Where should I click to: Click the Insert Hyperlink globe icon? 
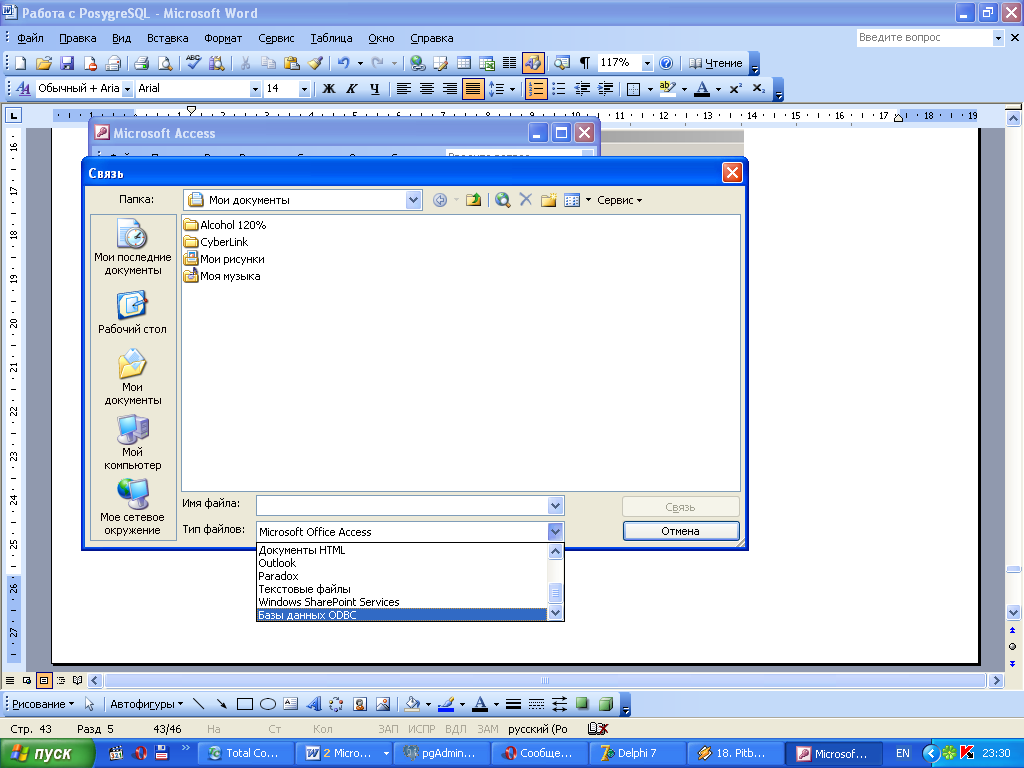click(417, 63)
